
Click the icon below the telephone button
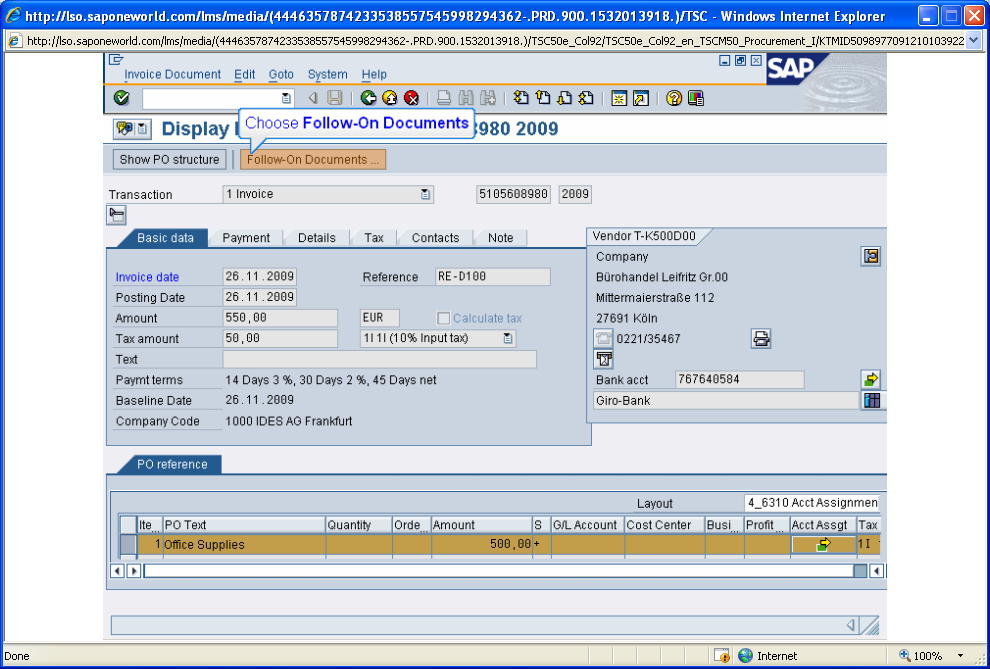604,359
